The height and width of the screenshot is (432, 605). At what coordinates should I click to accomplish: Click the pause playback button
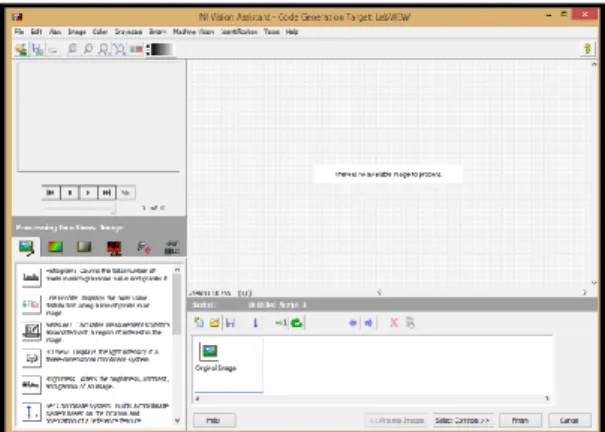(x=70, y=192)
